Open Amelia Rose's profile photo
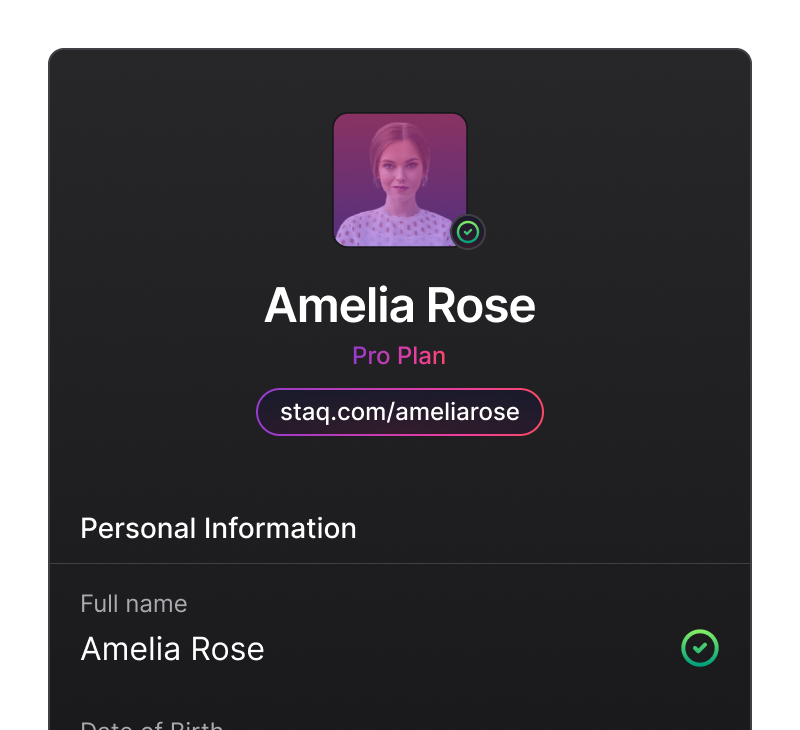 399,179
